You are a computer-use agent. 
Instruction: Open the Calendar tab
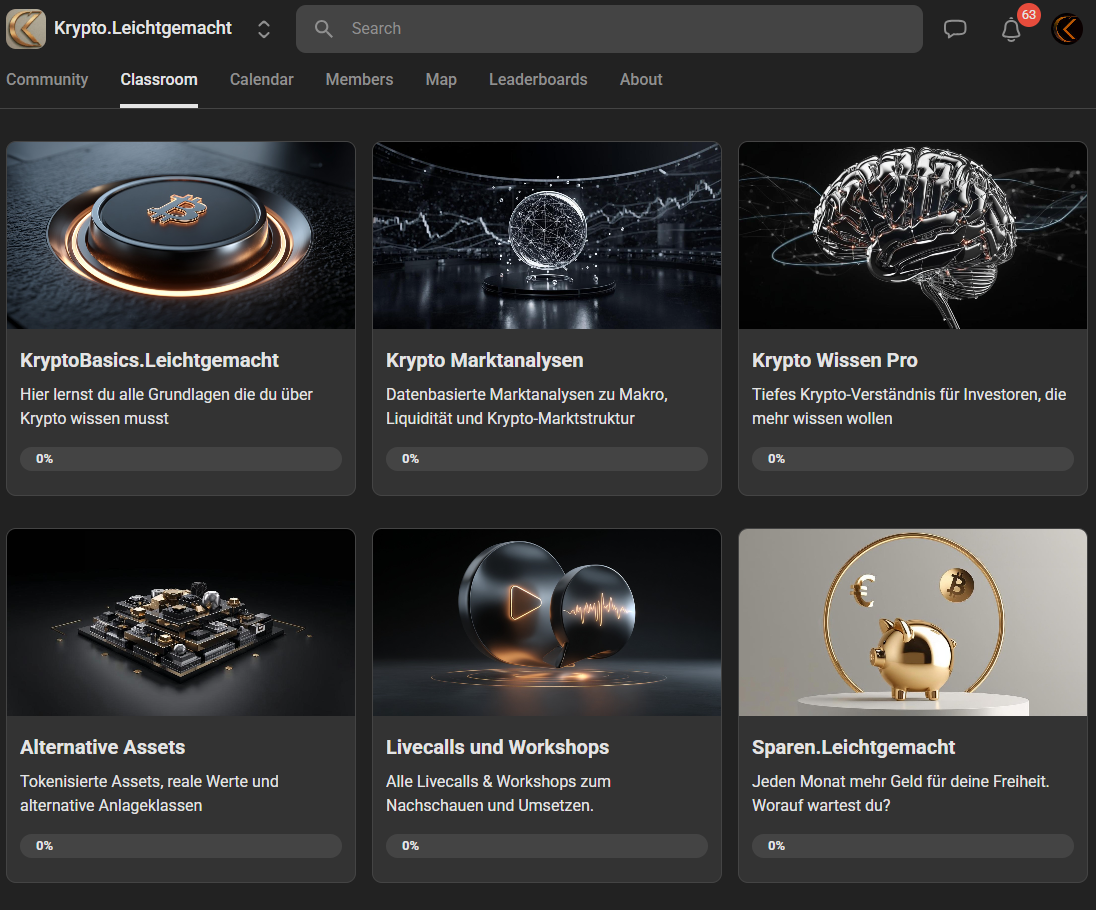(261, 80)
